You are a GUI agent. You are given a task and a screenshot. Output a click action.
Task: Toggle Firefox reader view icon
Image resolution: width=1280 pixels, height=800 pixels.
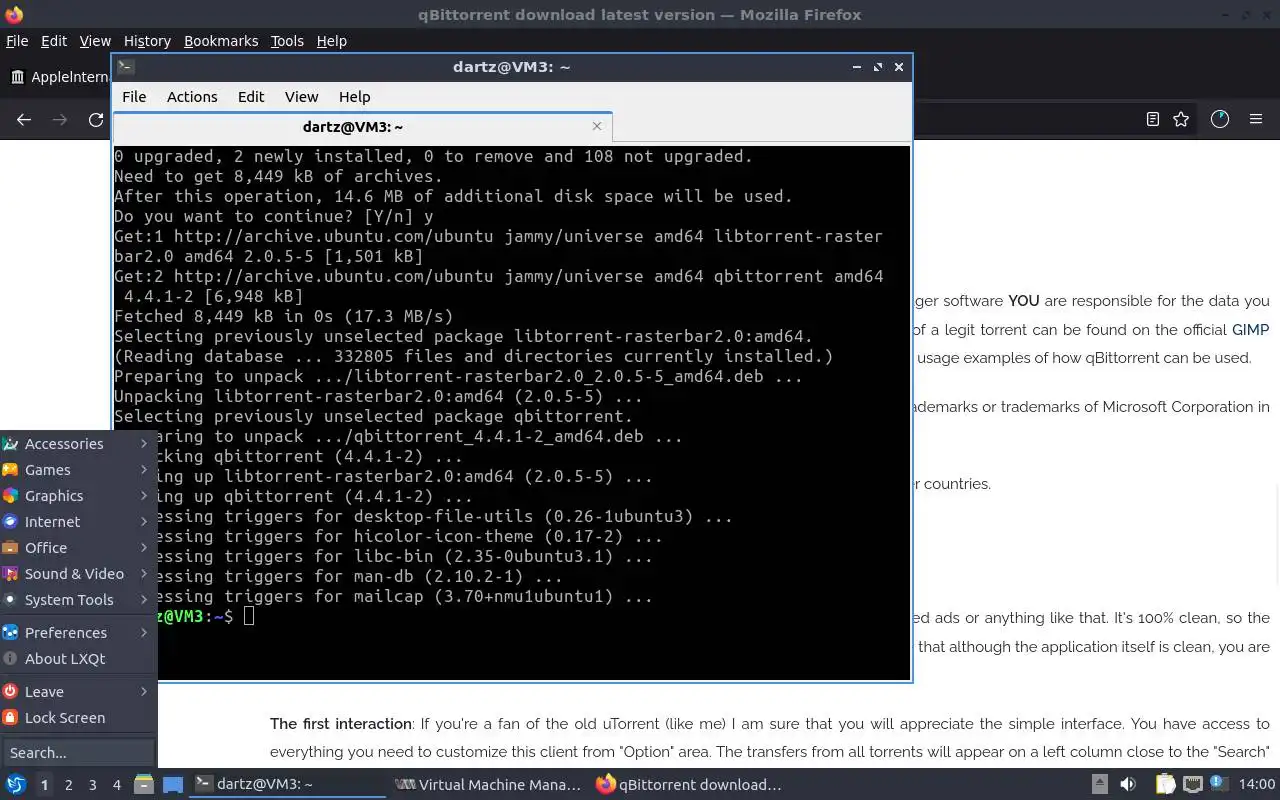pos(1153,119)
